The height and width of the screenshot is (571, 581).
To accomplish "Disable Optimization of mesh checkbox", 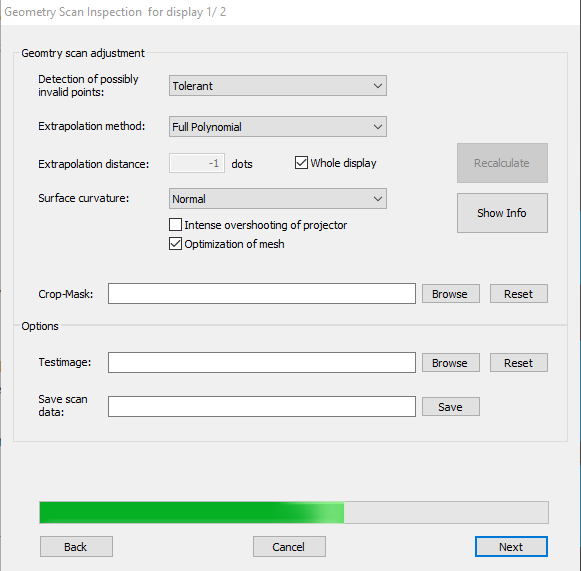I will click(175, 244).
